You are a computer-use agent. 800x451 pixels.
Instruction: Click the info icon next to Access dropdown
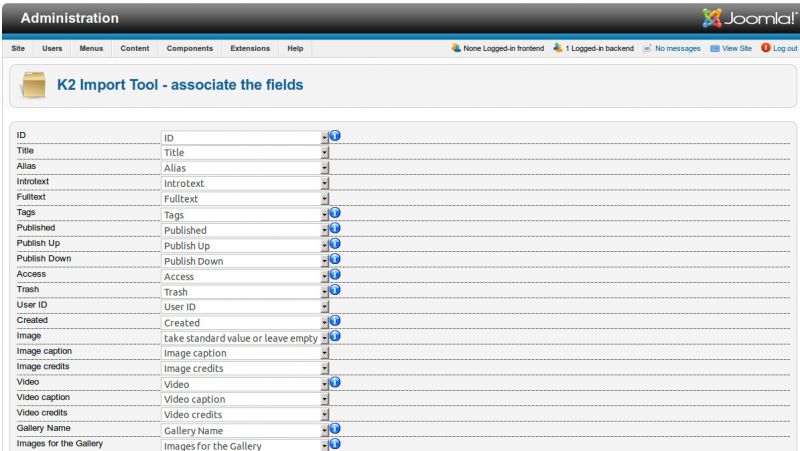point(335,274)
